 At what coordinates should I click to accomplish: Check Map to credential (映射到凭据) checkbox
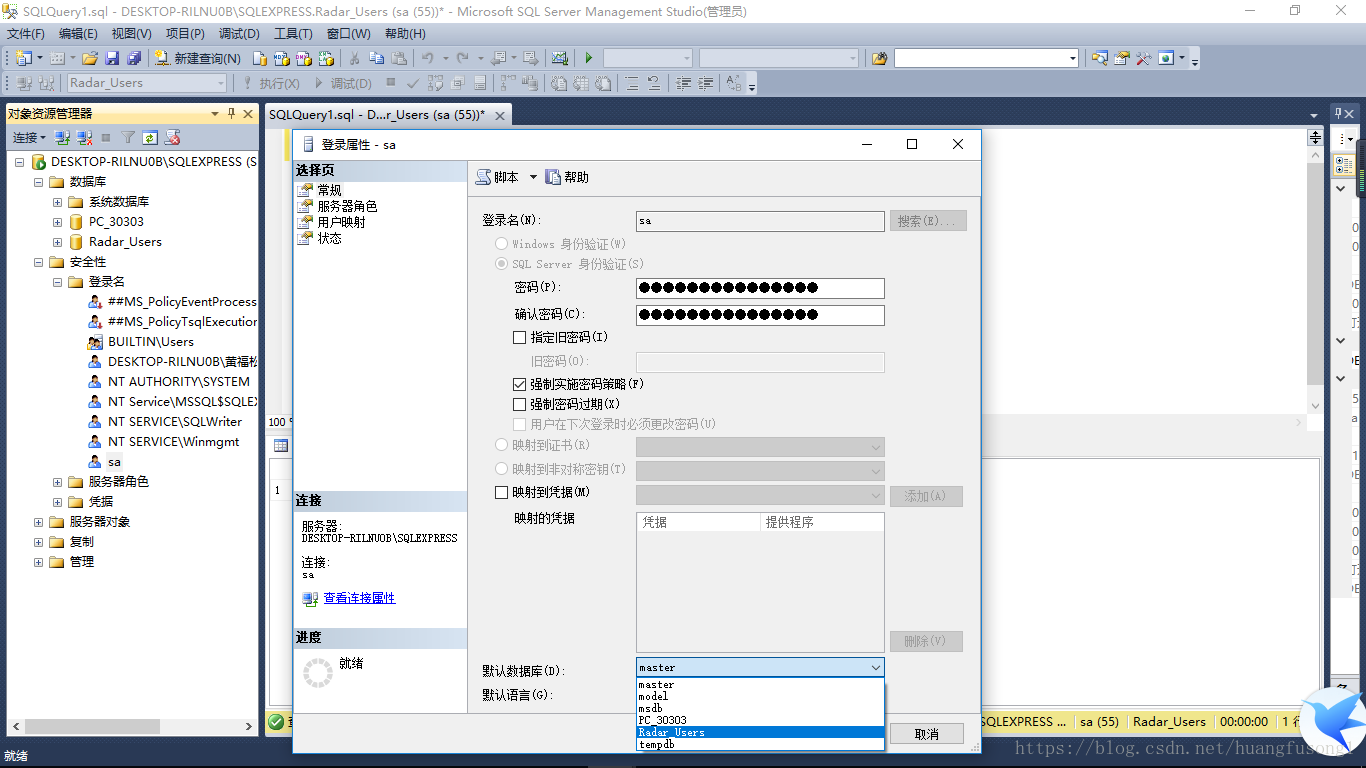tap(502, 492)
